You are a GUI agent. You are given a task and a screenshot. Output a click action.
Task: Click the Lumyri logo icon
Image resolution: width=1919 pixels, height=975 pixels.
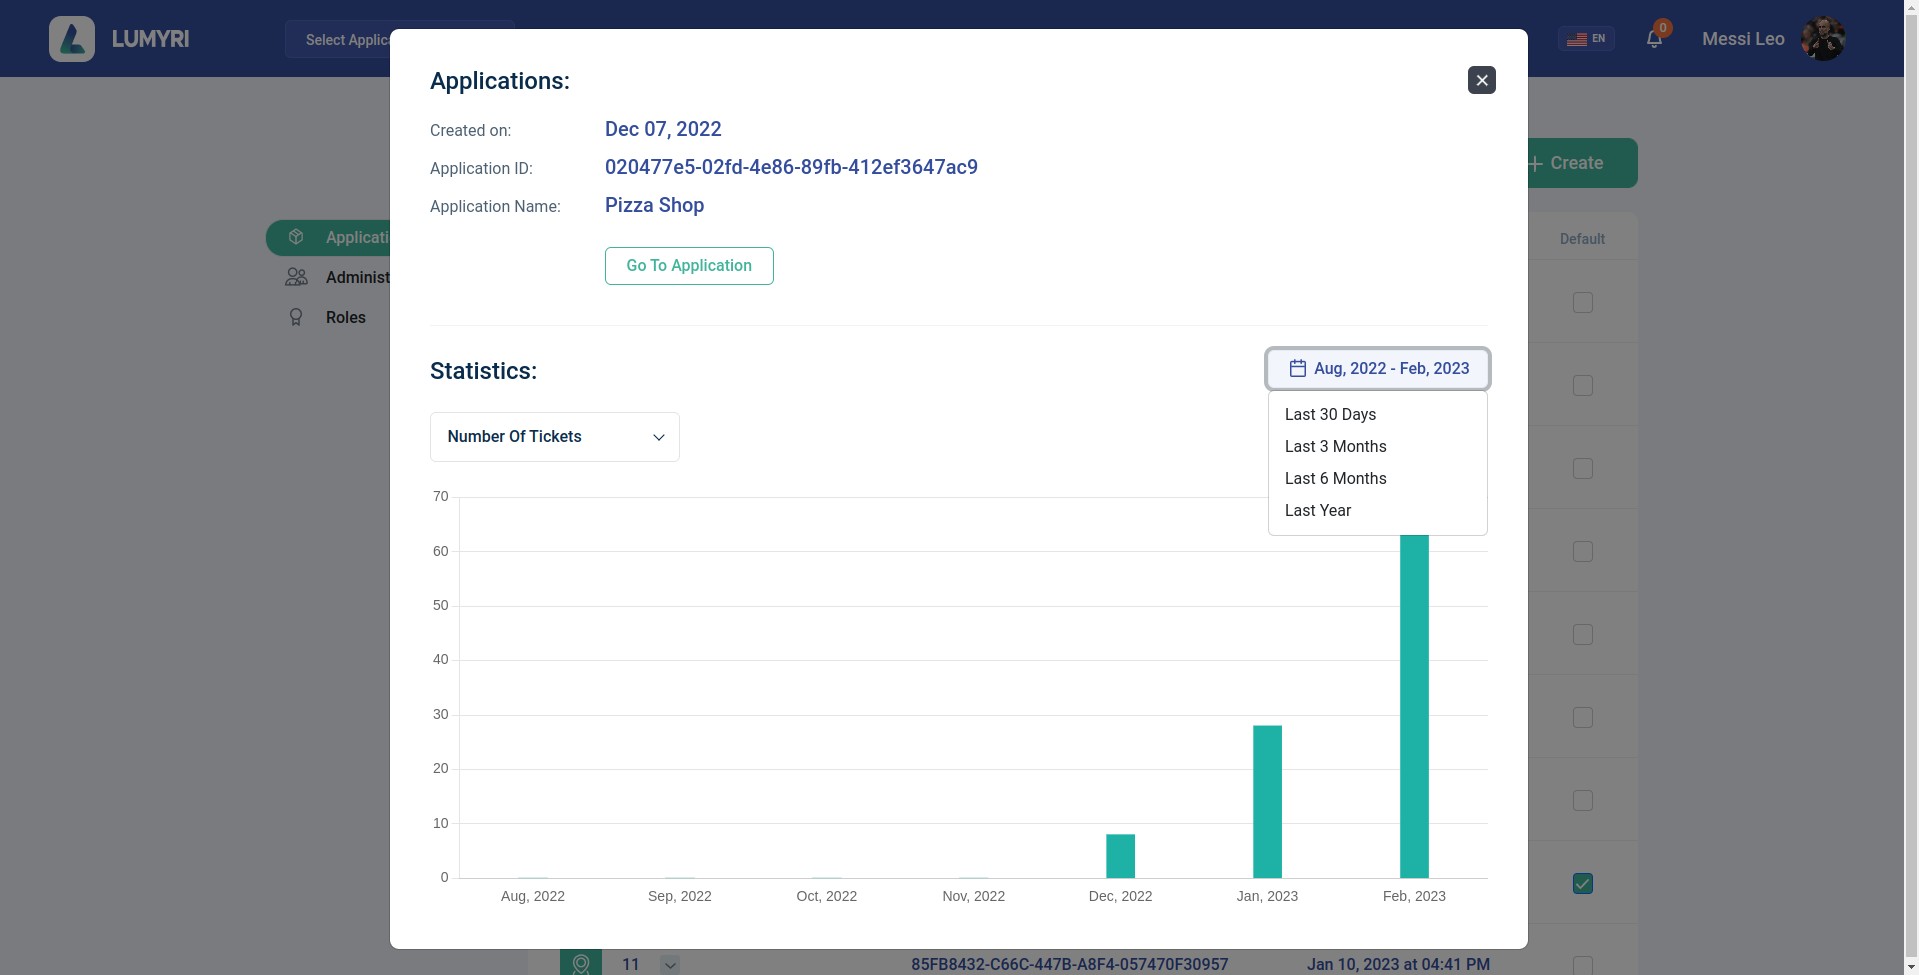point(72,39)
